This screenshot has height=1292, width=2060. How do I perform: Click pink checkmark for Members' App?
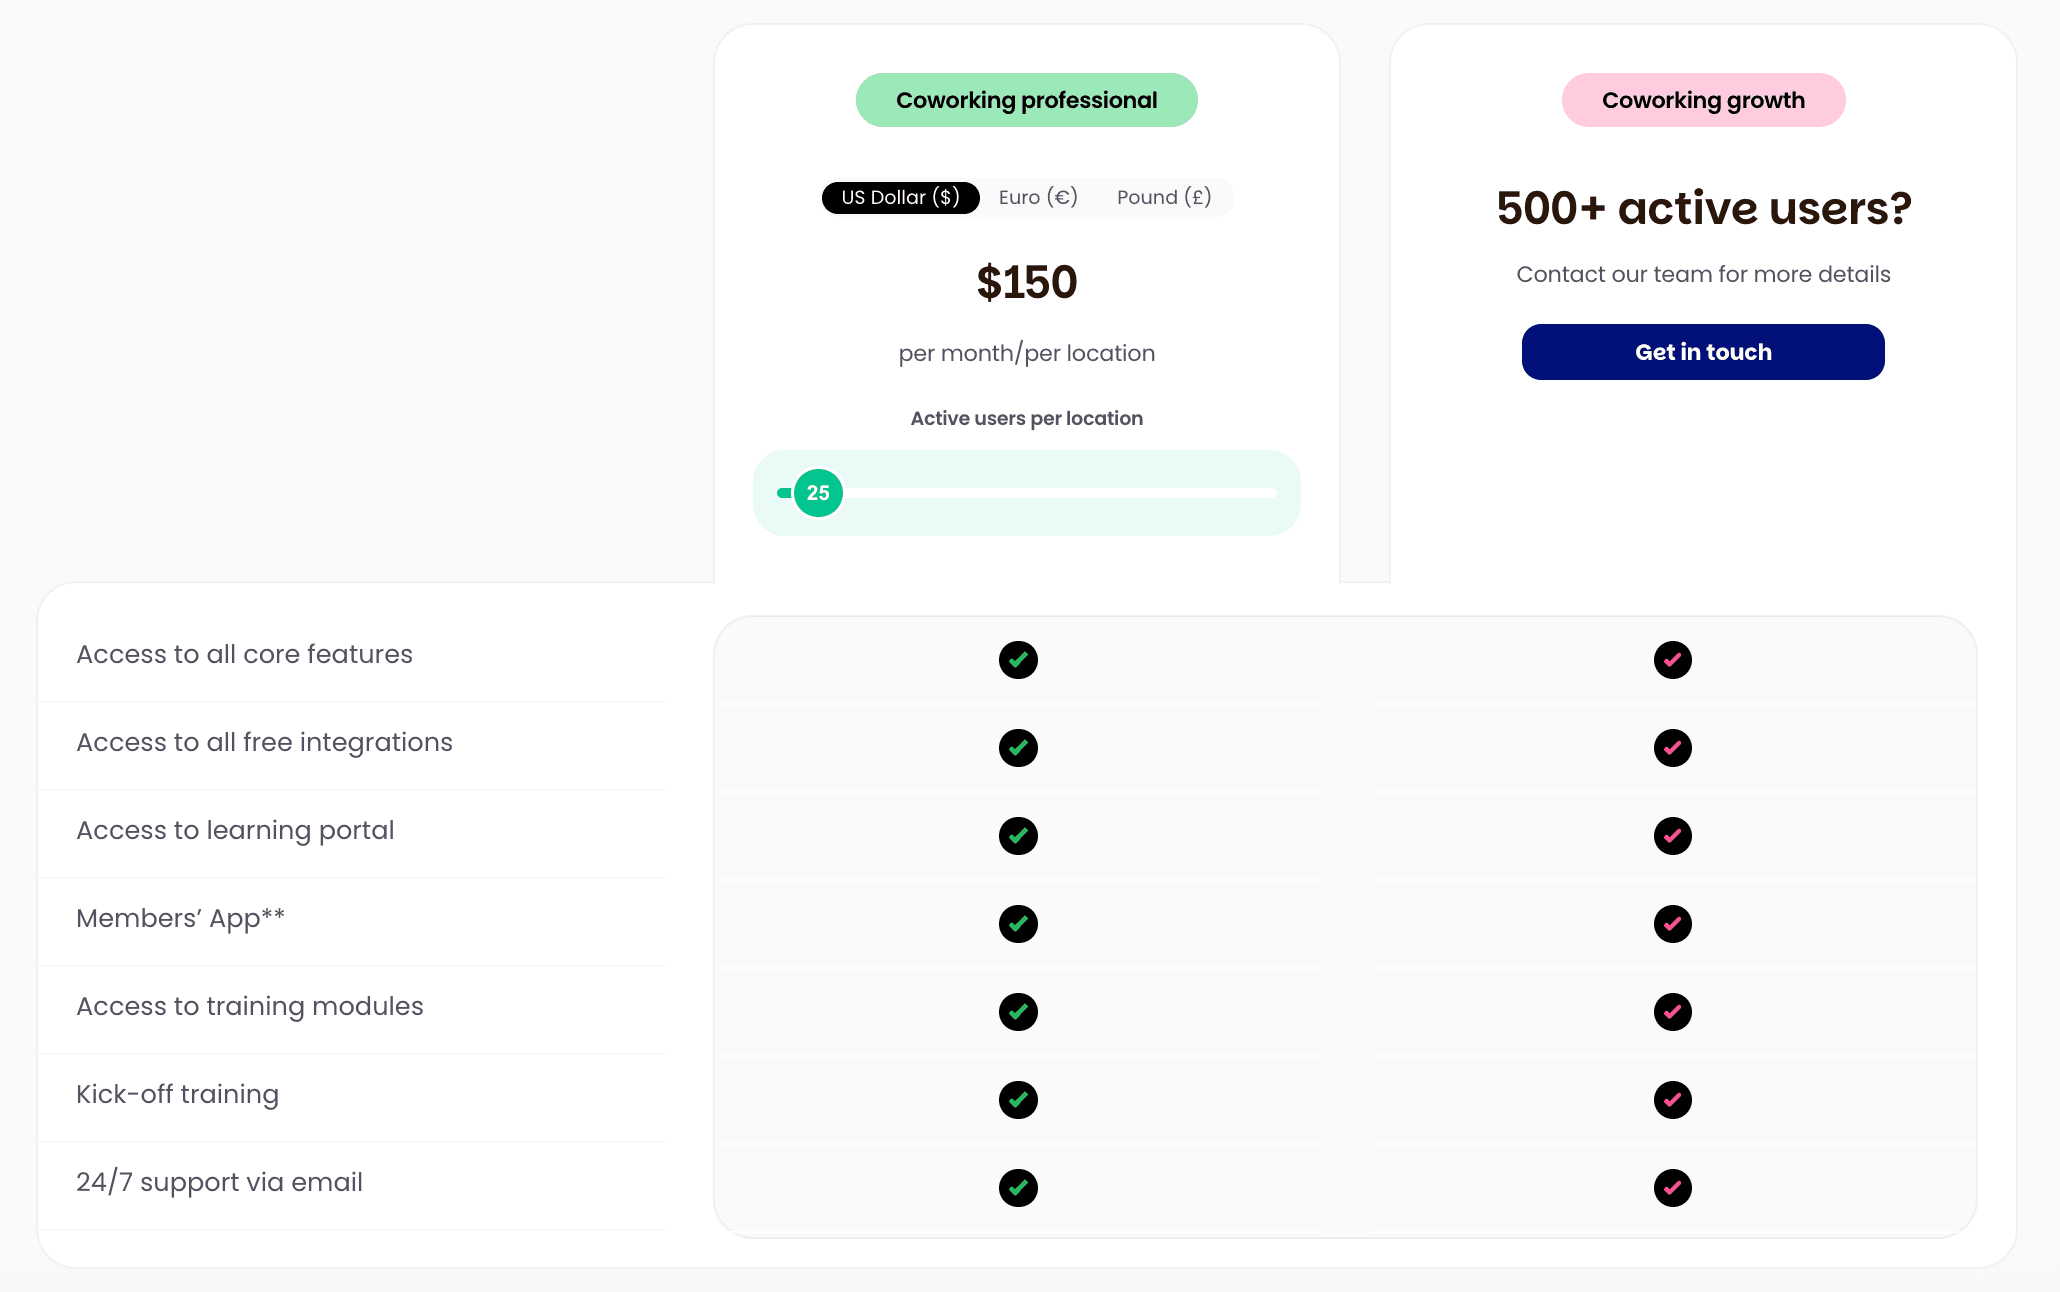pos(1672,924)
